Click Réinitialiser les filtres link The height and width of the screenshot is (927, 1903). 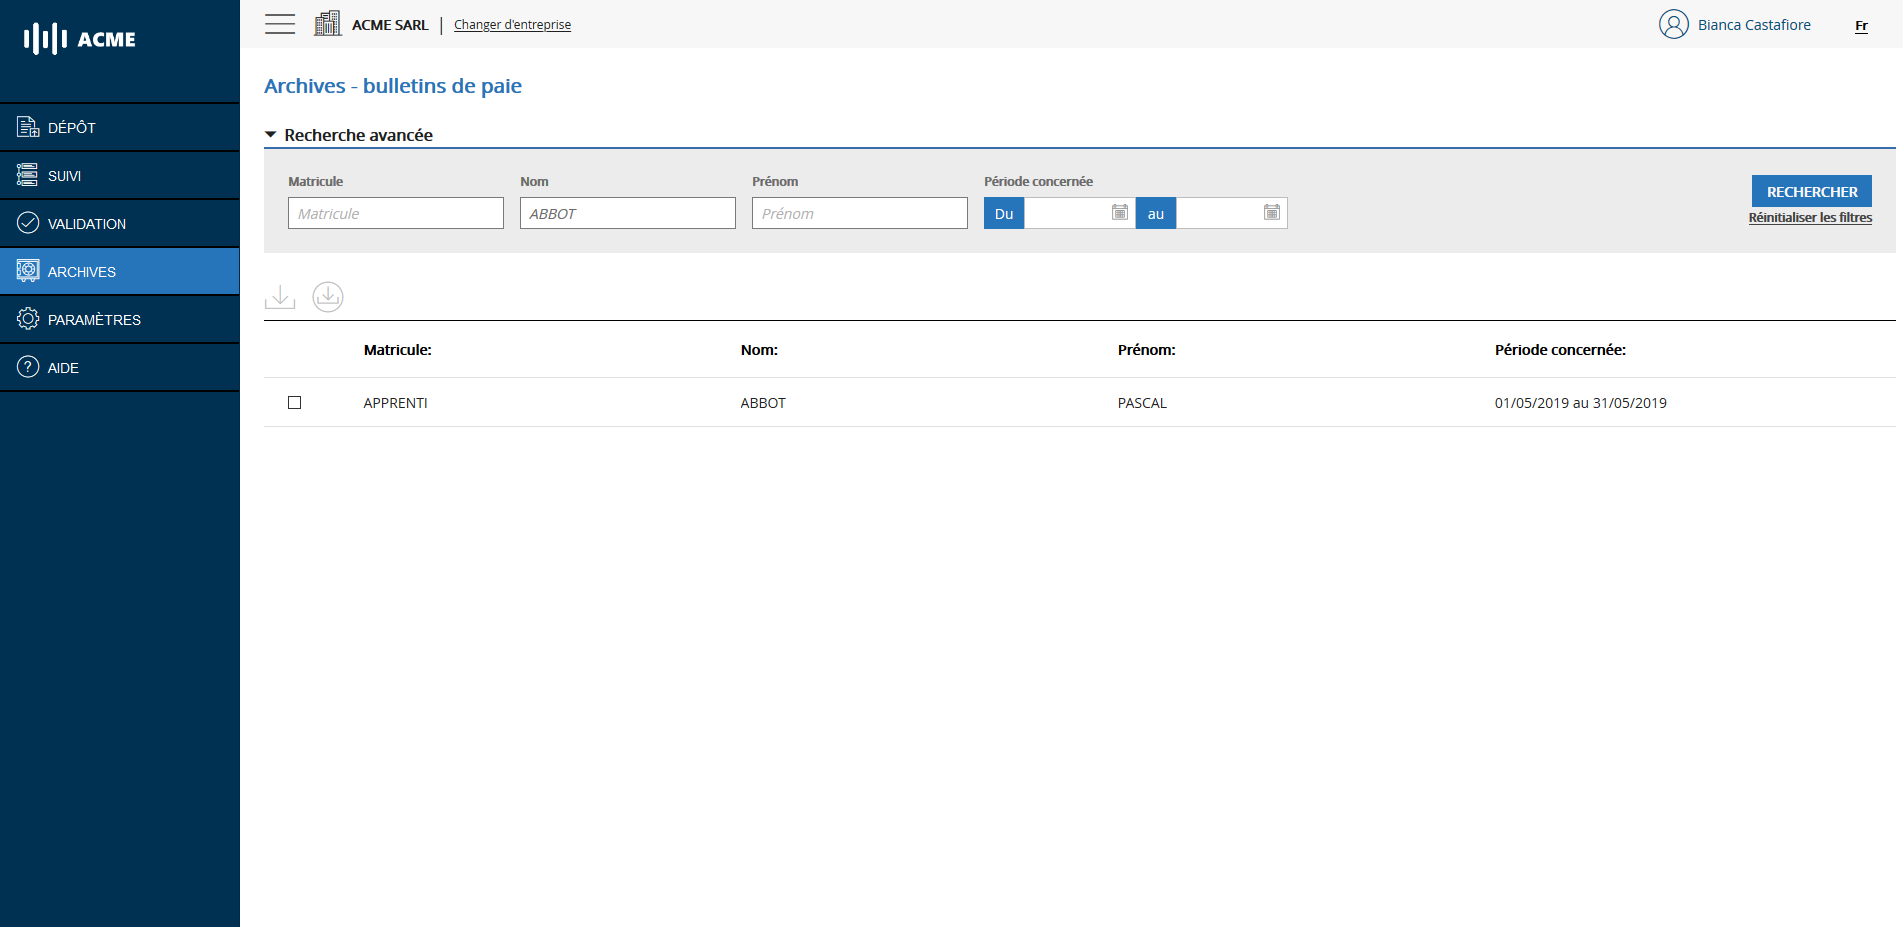tap(1811, 217)
